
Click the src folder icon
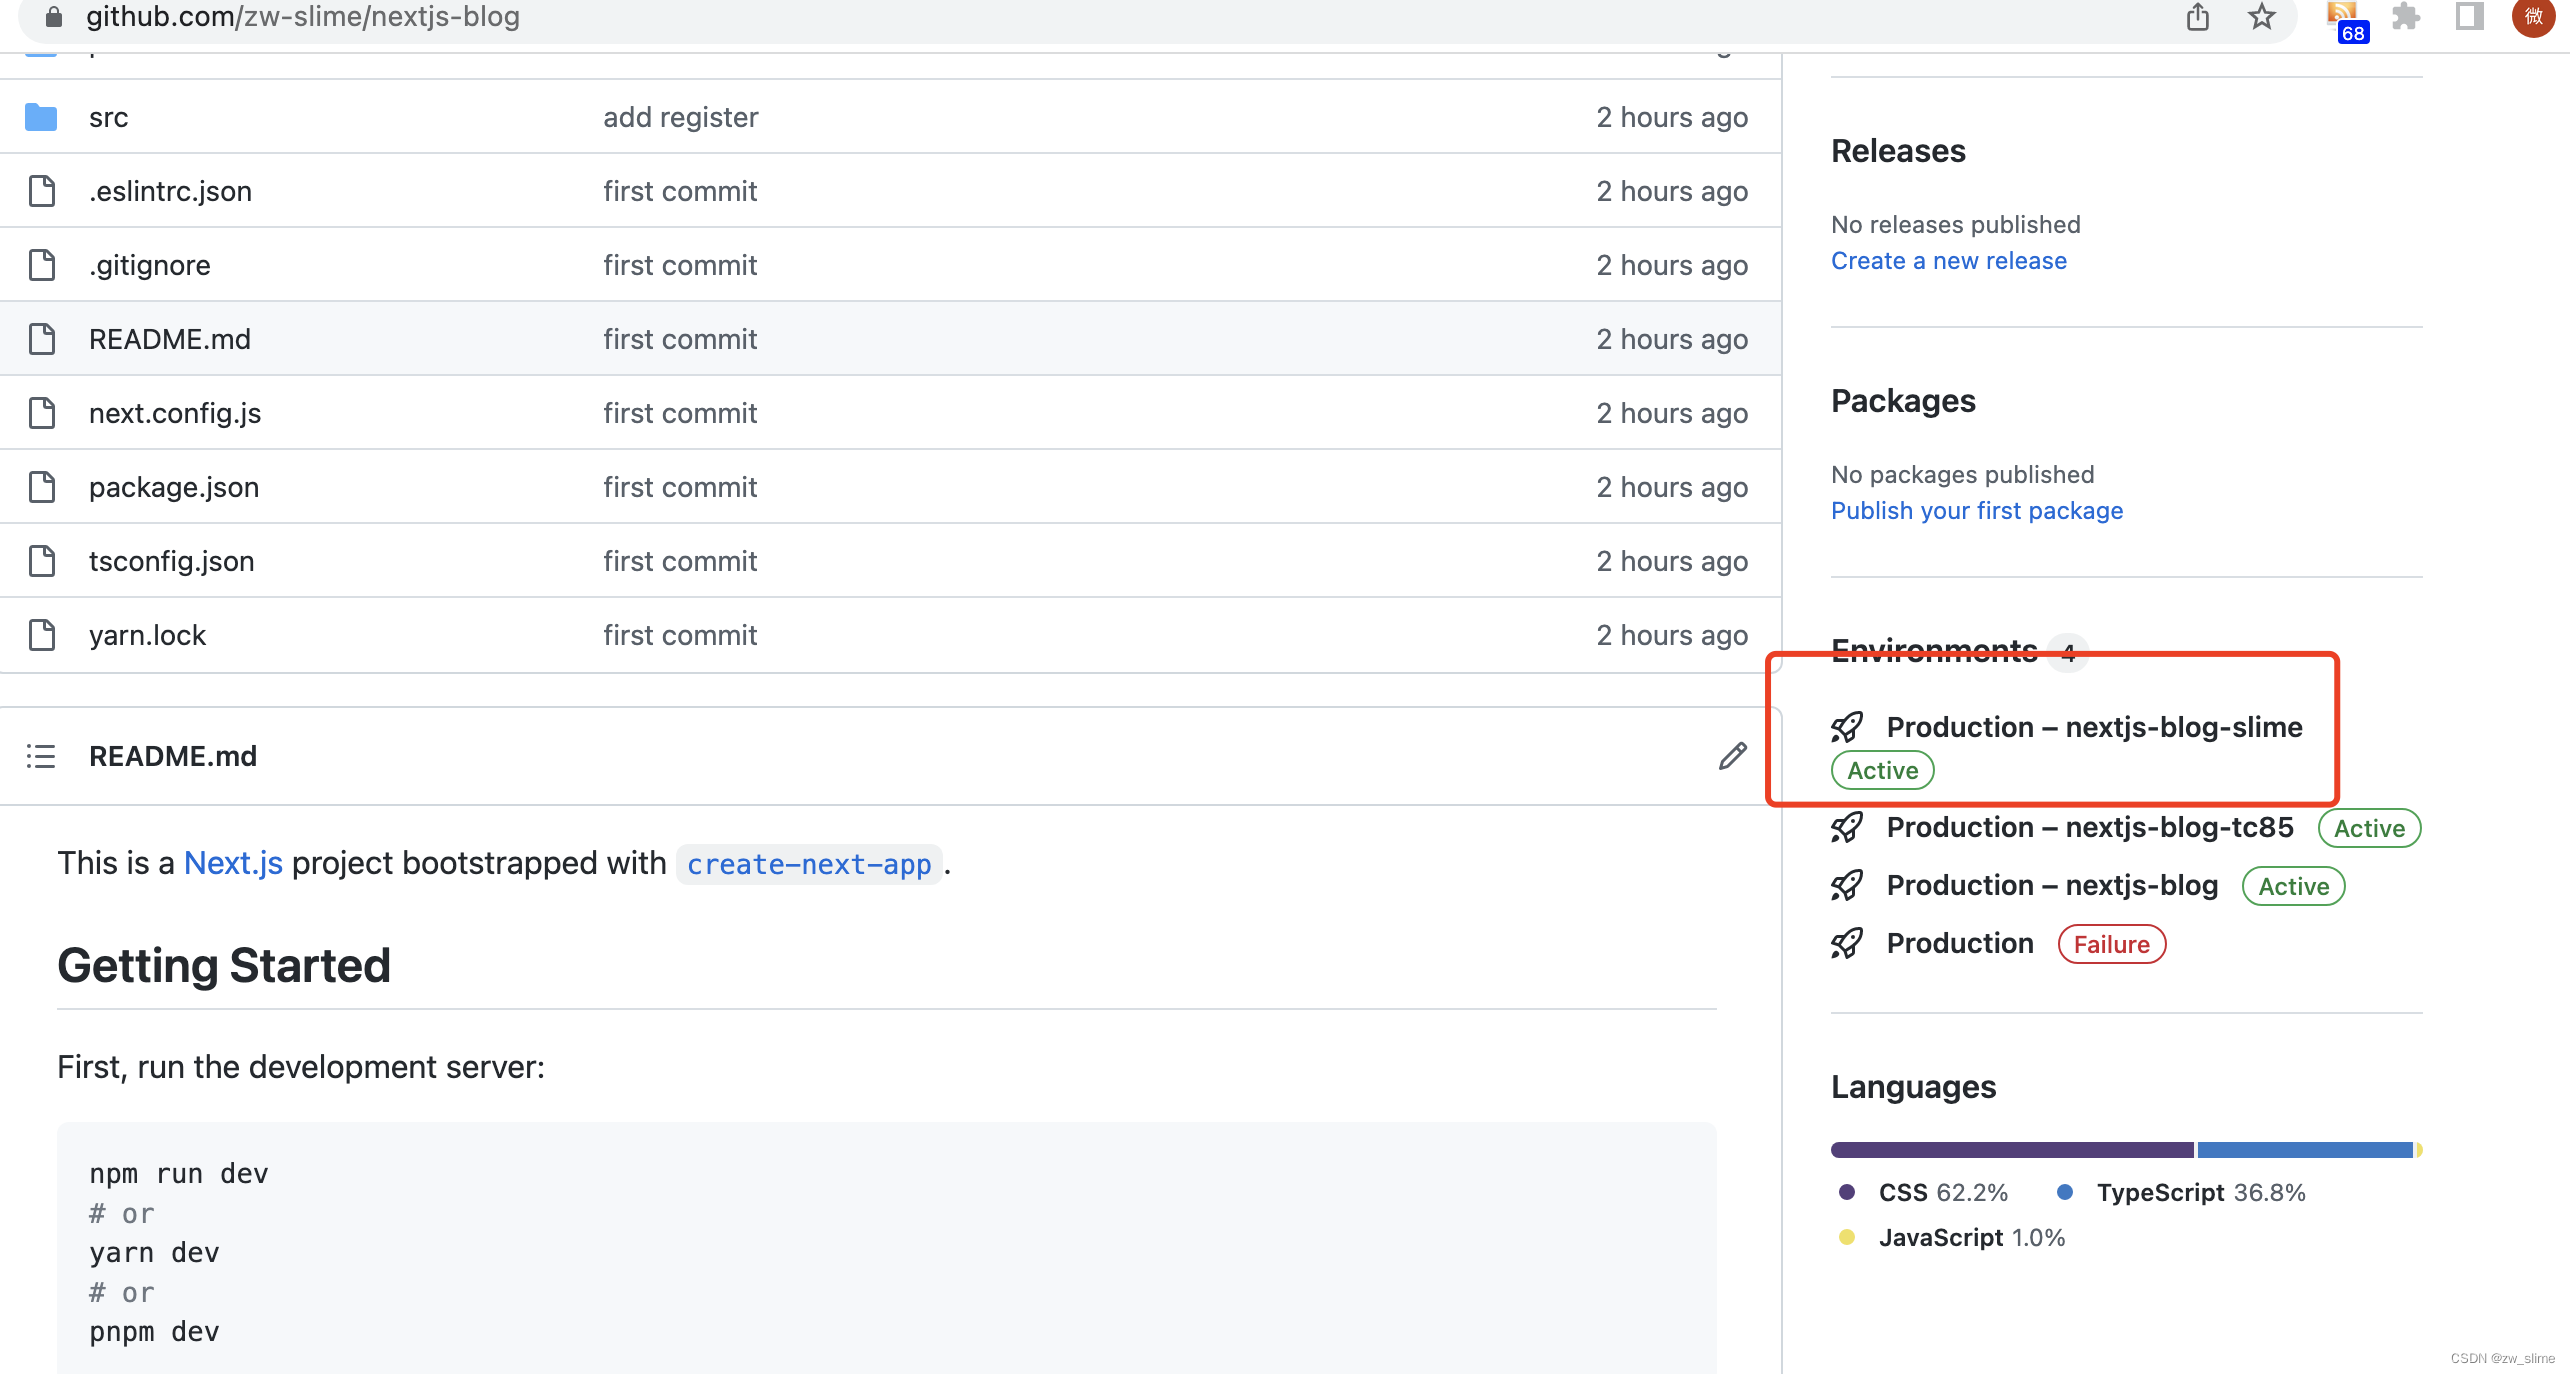tap(41, 117)
